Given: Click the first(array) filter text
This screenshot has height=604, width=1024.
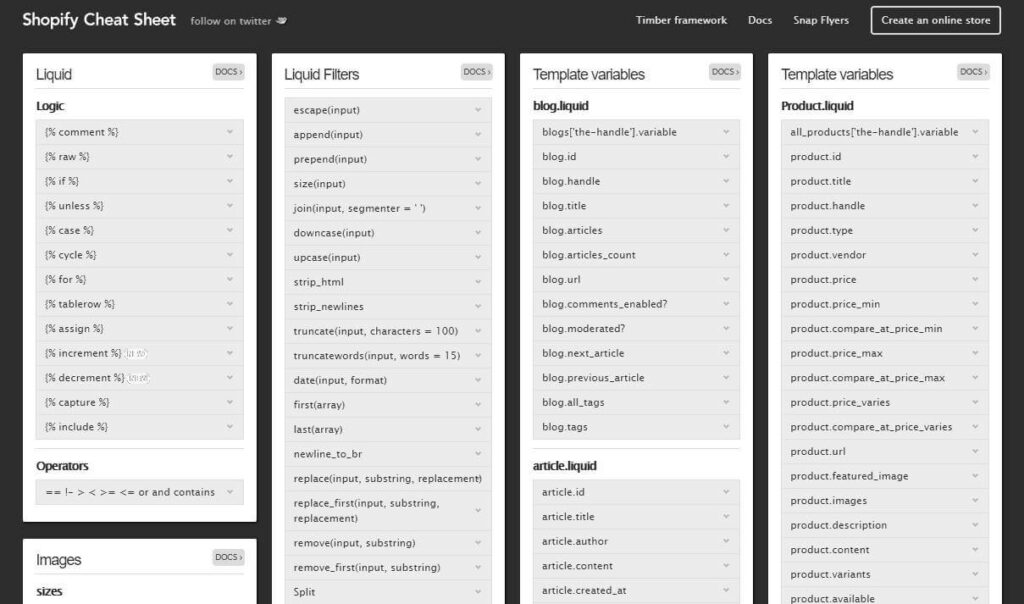Looking at the screenshot, I should coord(319,405).
